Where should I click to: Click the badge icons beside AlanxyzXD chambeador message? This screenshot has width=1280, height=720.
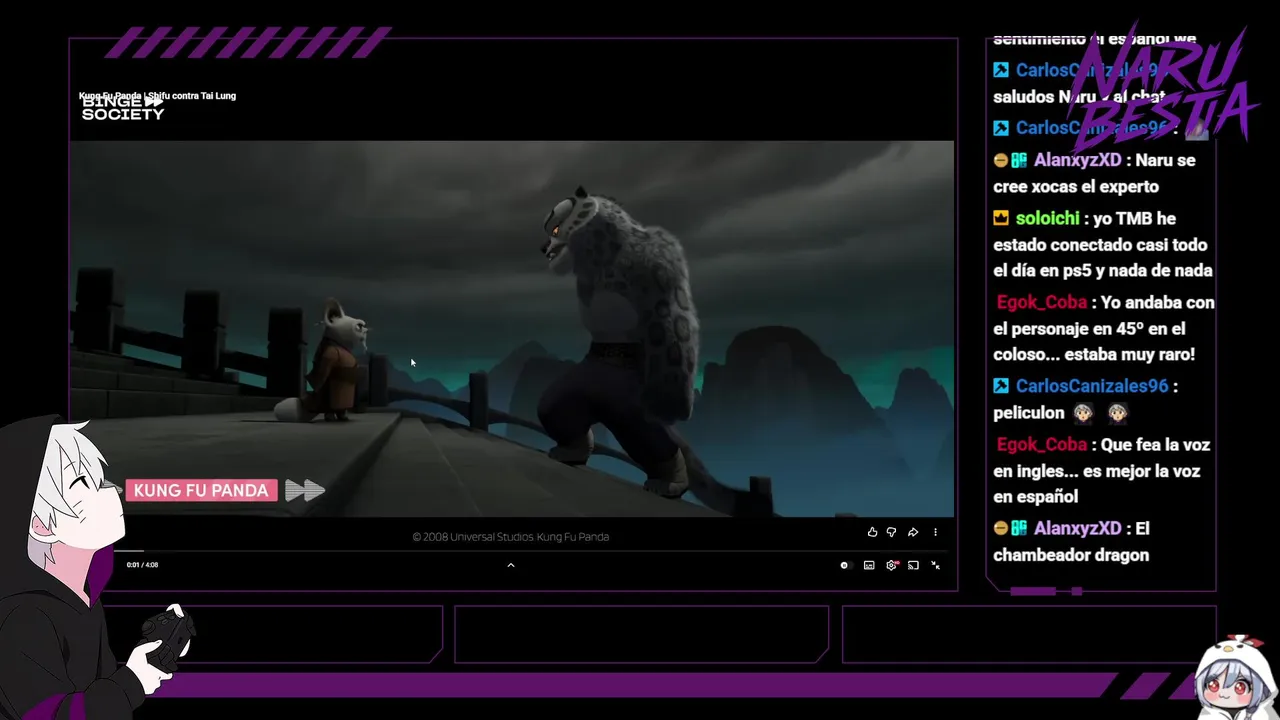pyautogui.click(x=1010, y=528)
